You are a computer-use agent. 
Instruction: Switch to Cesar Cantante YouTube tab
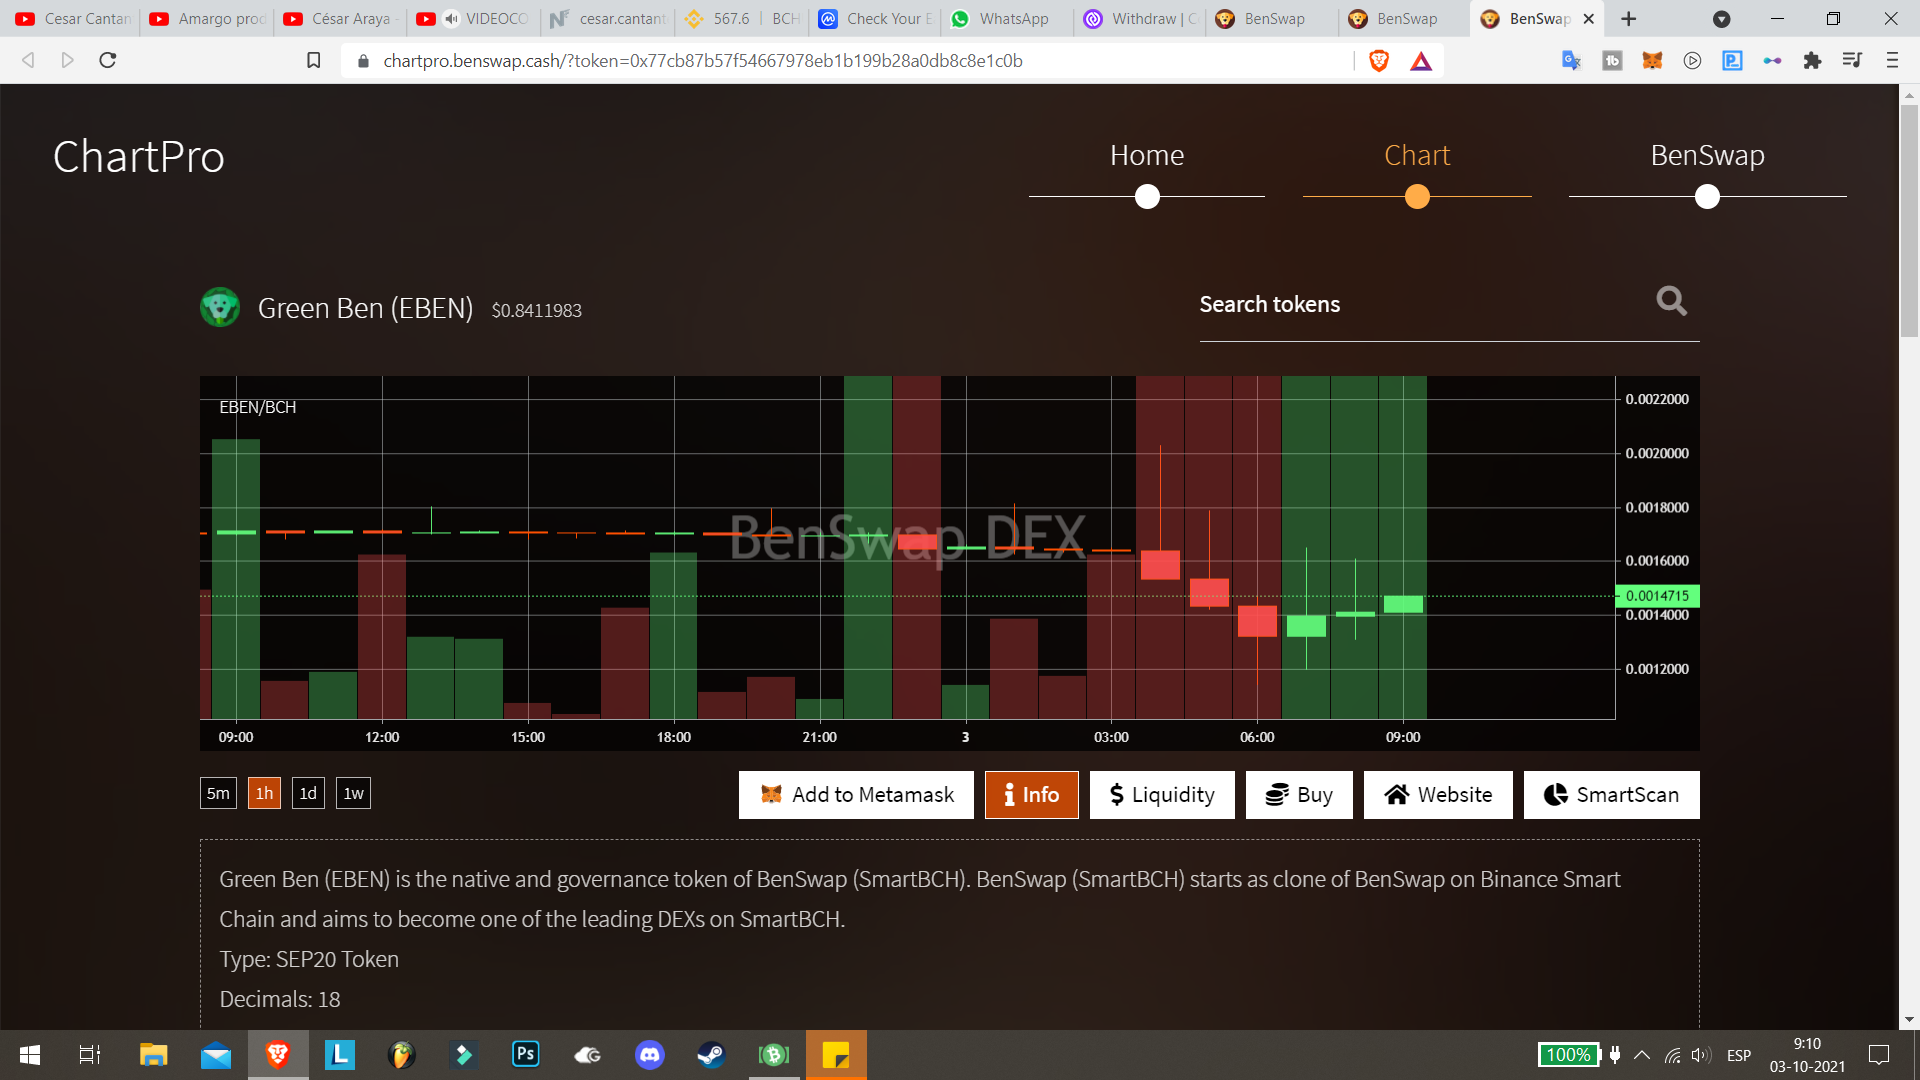(72, 19)
